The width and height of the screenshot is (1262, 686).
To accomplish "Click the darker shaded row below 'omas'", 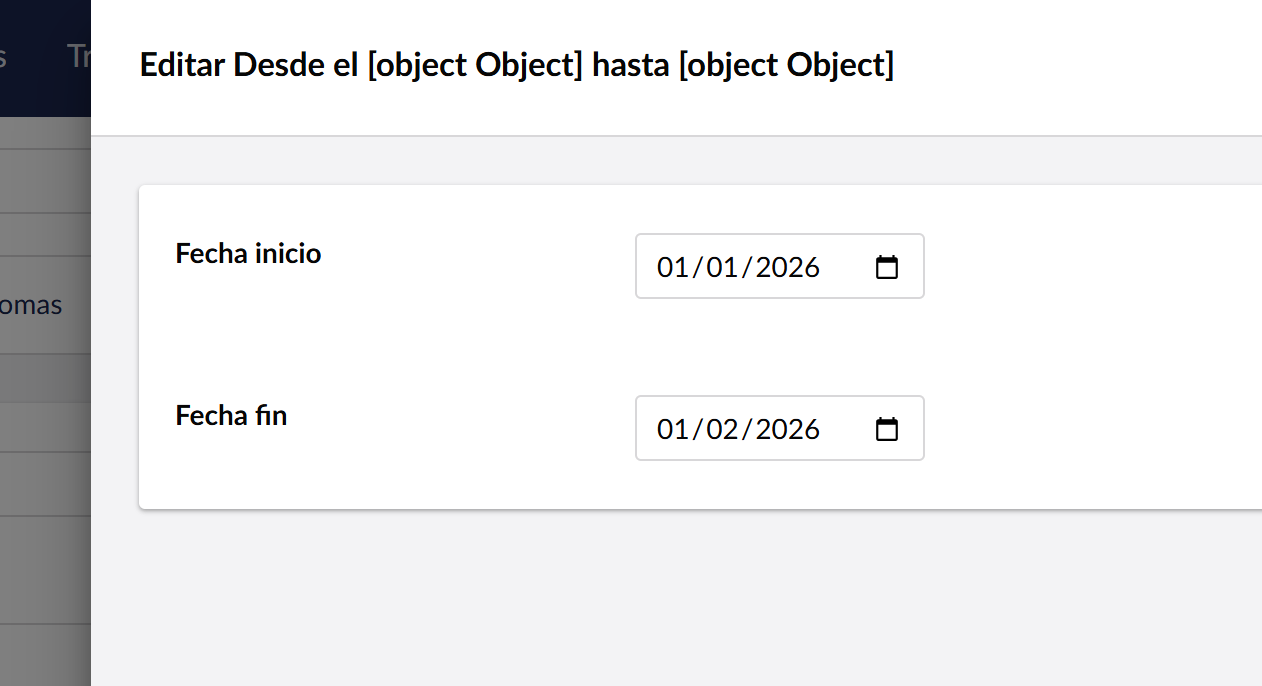I will [45, 379].
